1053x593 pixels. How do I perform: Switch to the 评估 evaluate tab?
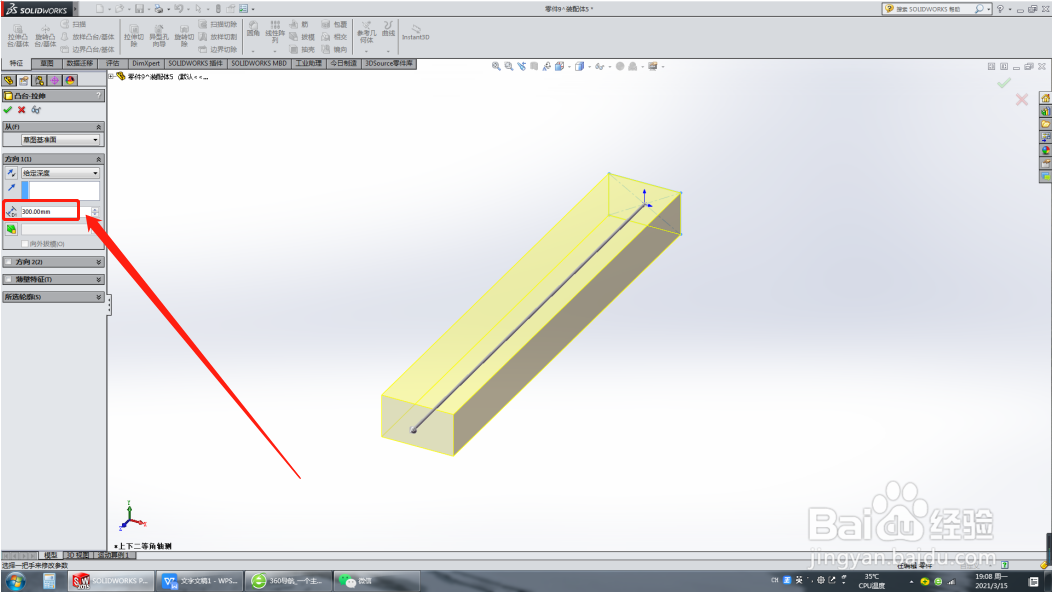tap(112, 63)
